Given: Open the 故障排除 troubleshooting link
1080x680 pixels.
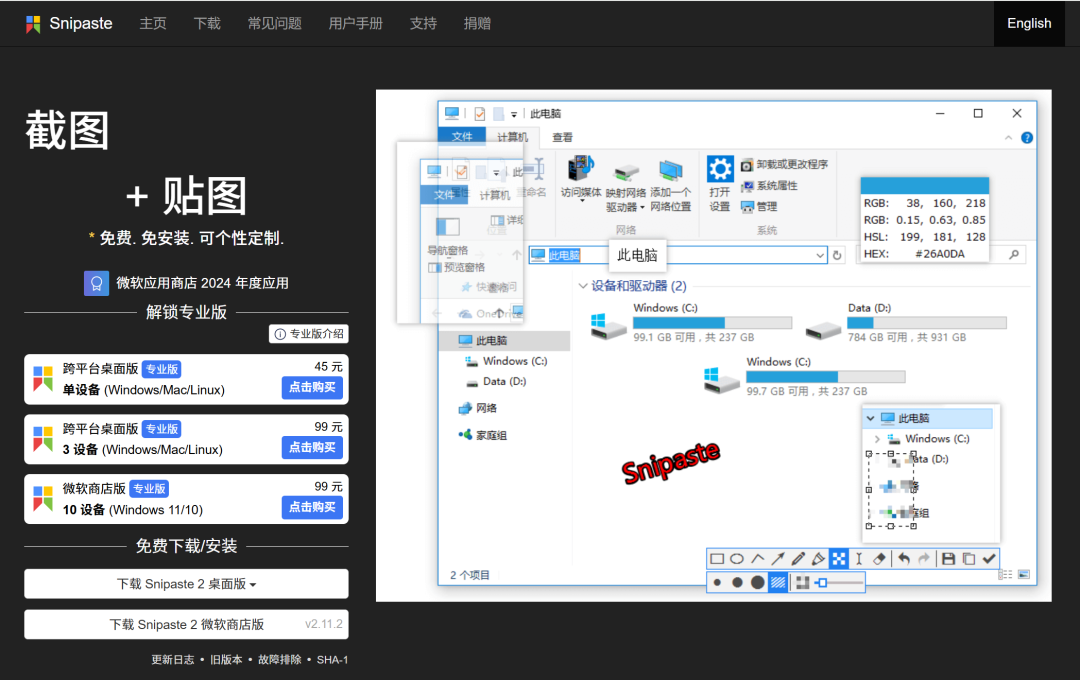Looking at the screenshot, I should (280, 659).
